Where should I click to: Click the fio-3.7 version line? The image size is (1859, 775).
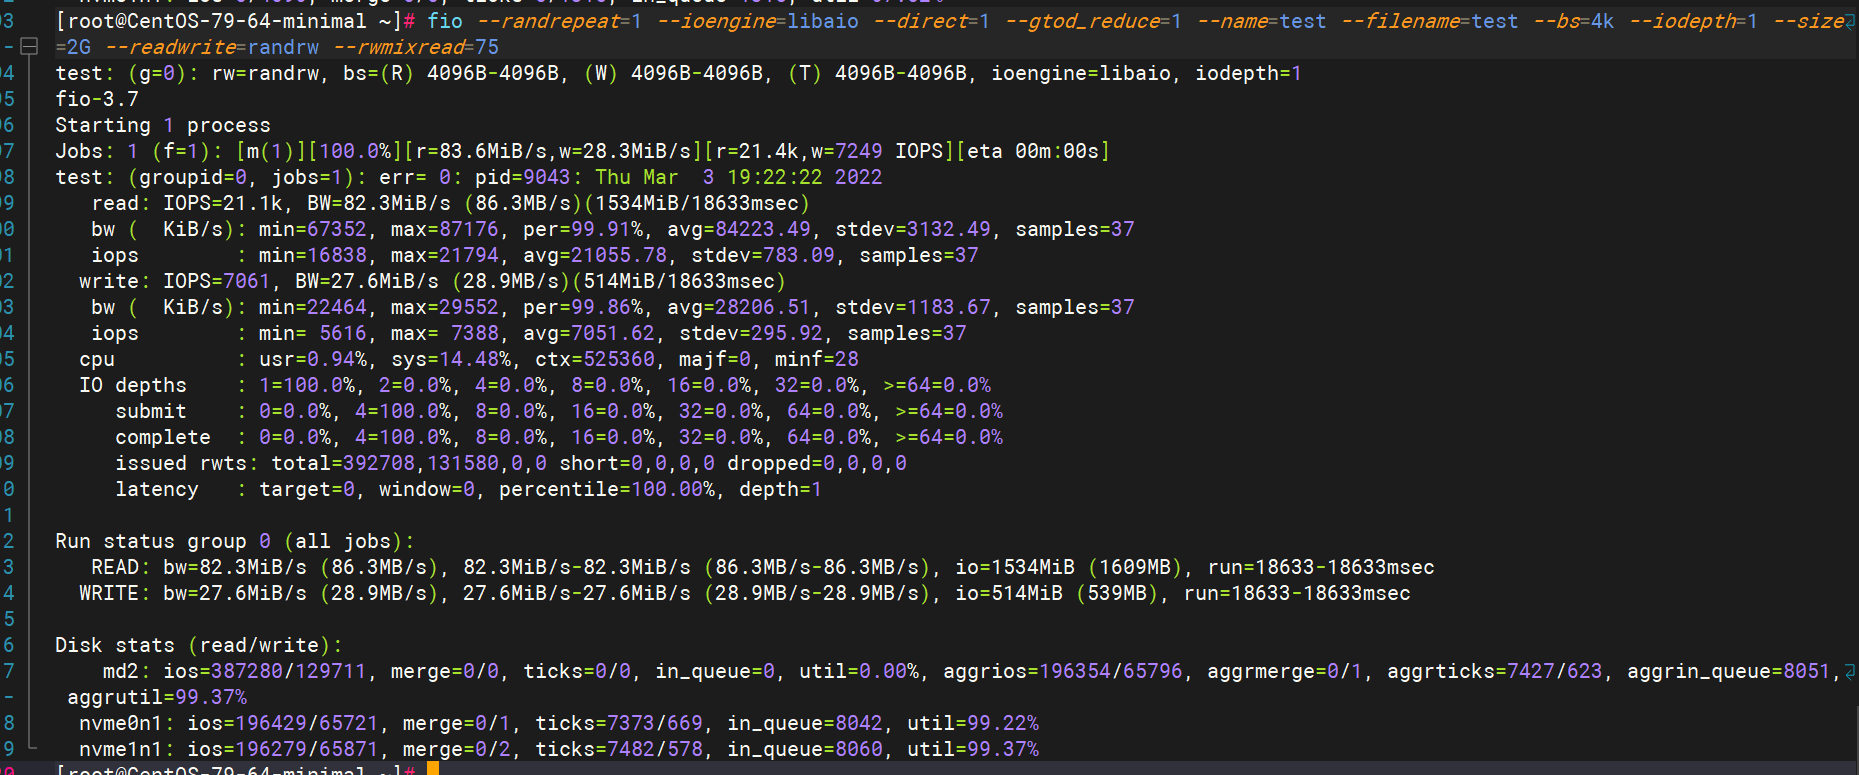[97, 99]
